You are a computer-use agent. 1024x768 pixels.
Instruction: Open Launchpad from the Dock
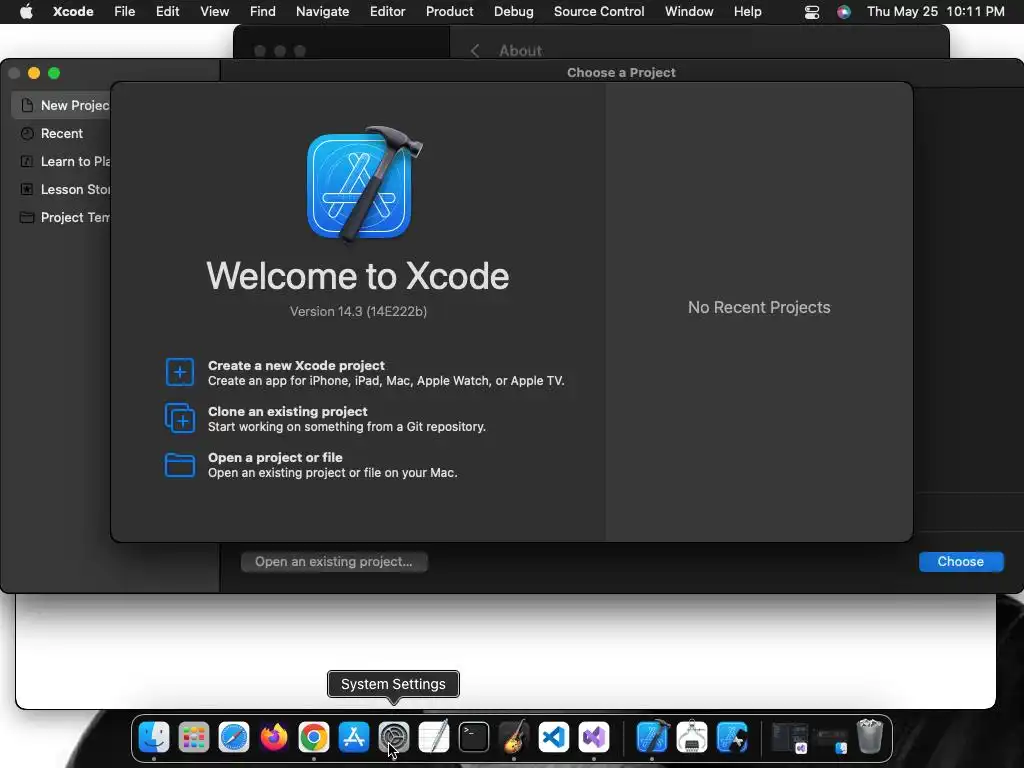coord(194,737)
